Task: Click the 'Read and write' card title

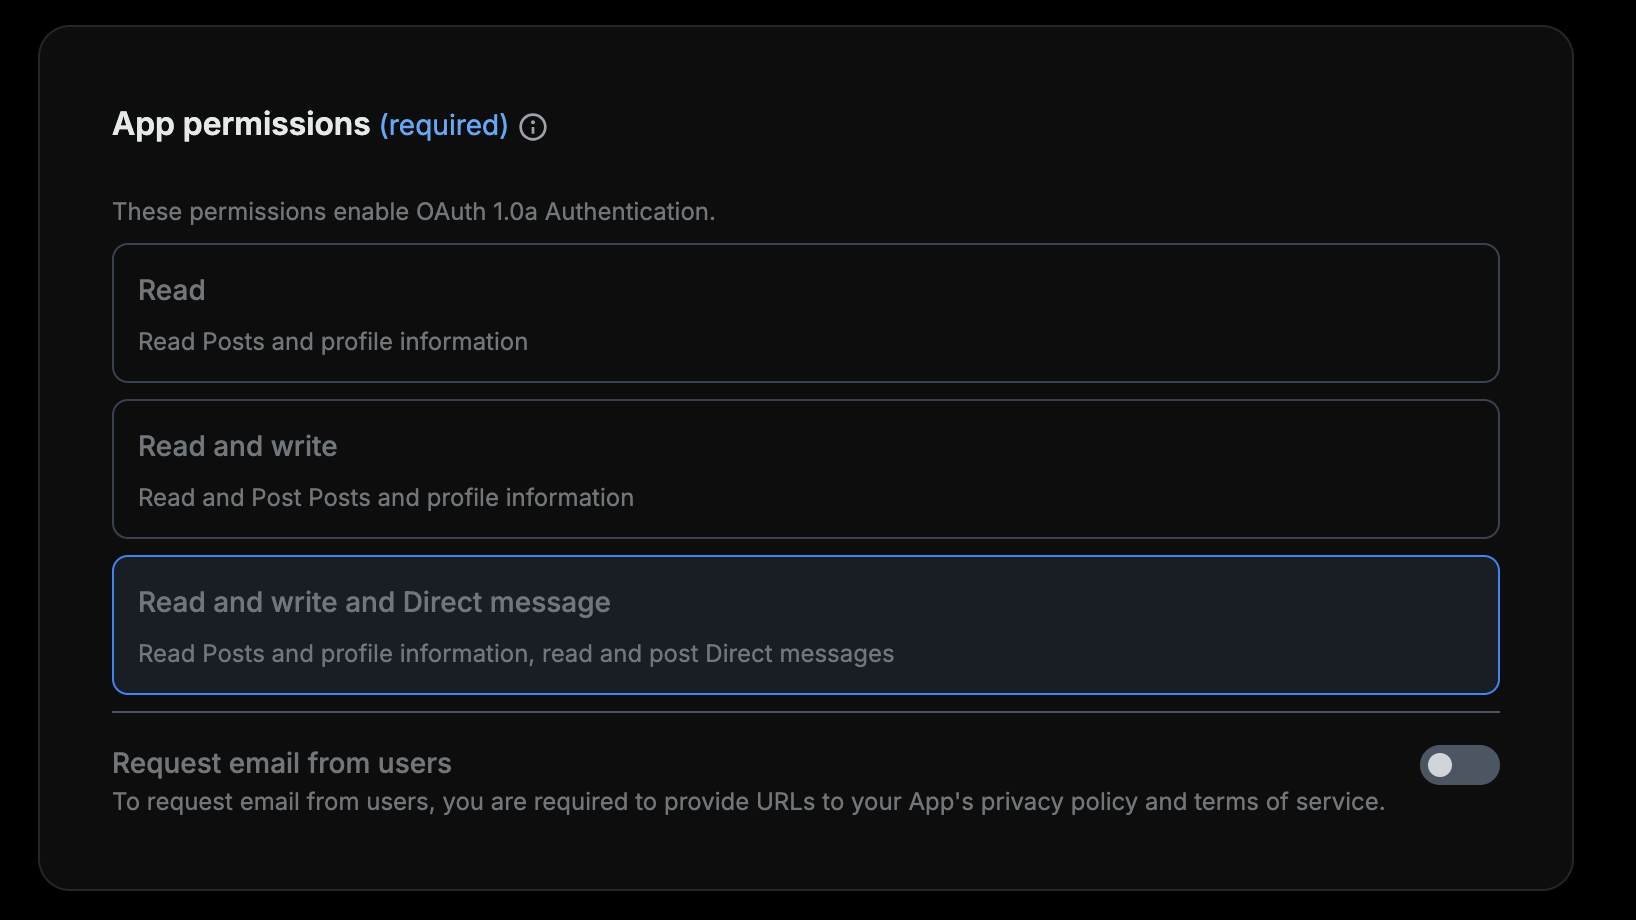Action: [238, 446]
